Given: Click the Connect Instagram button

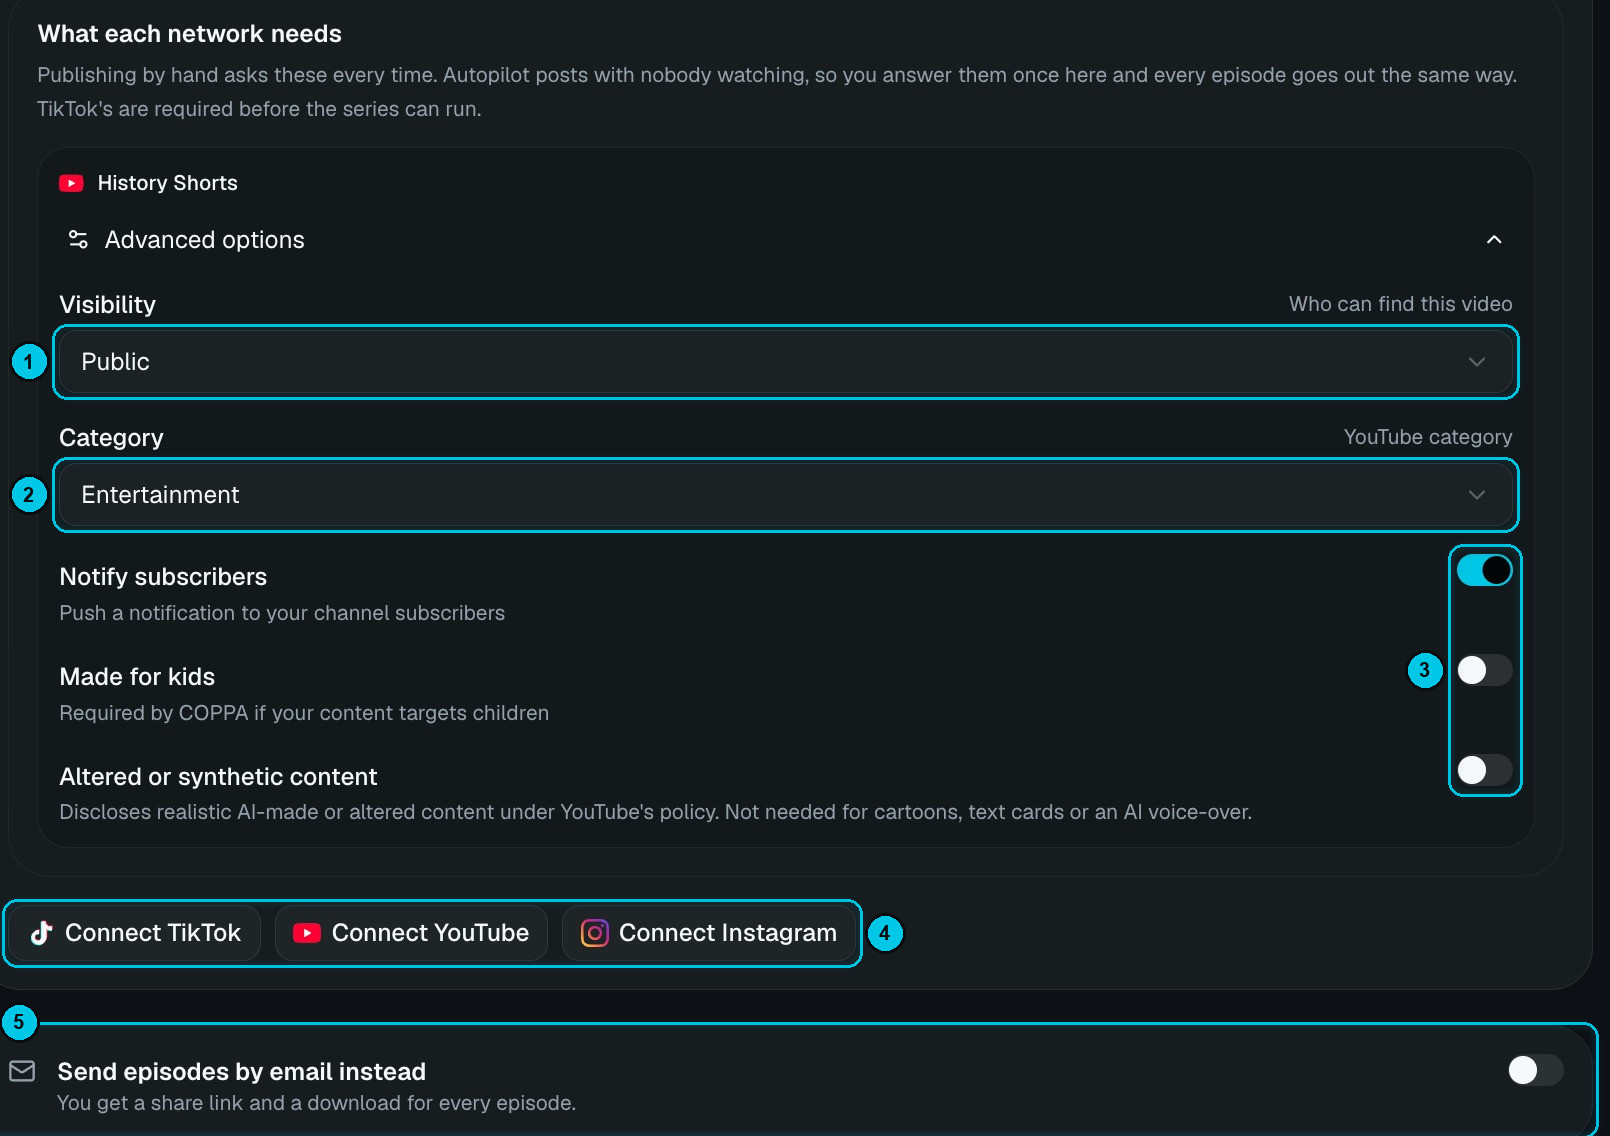Looking at the screenshot, I should pyautogui.click(x=709, y=933).
